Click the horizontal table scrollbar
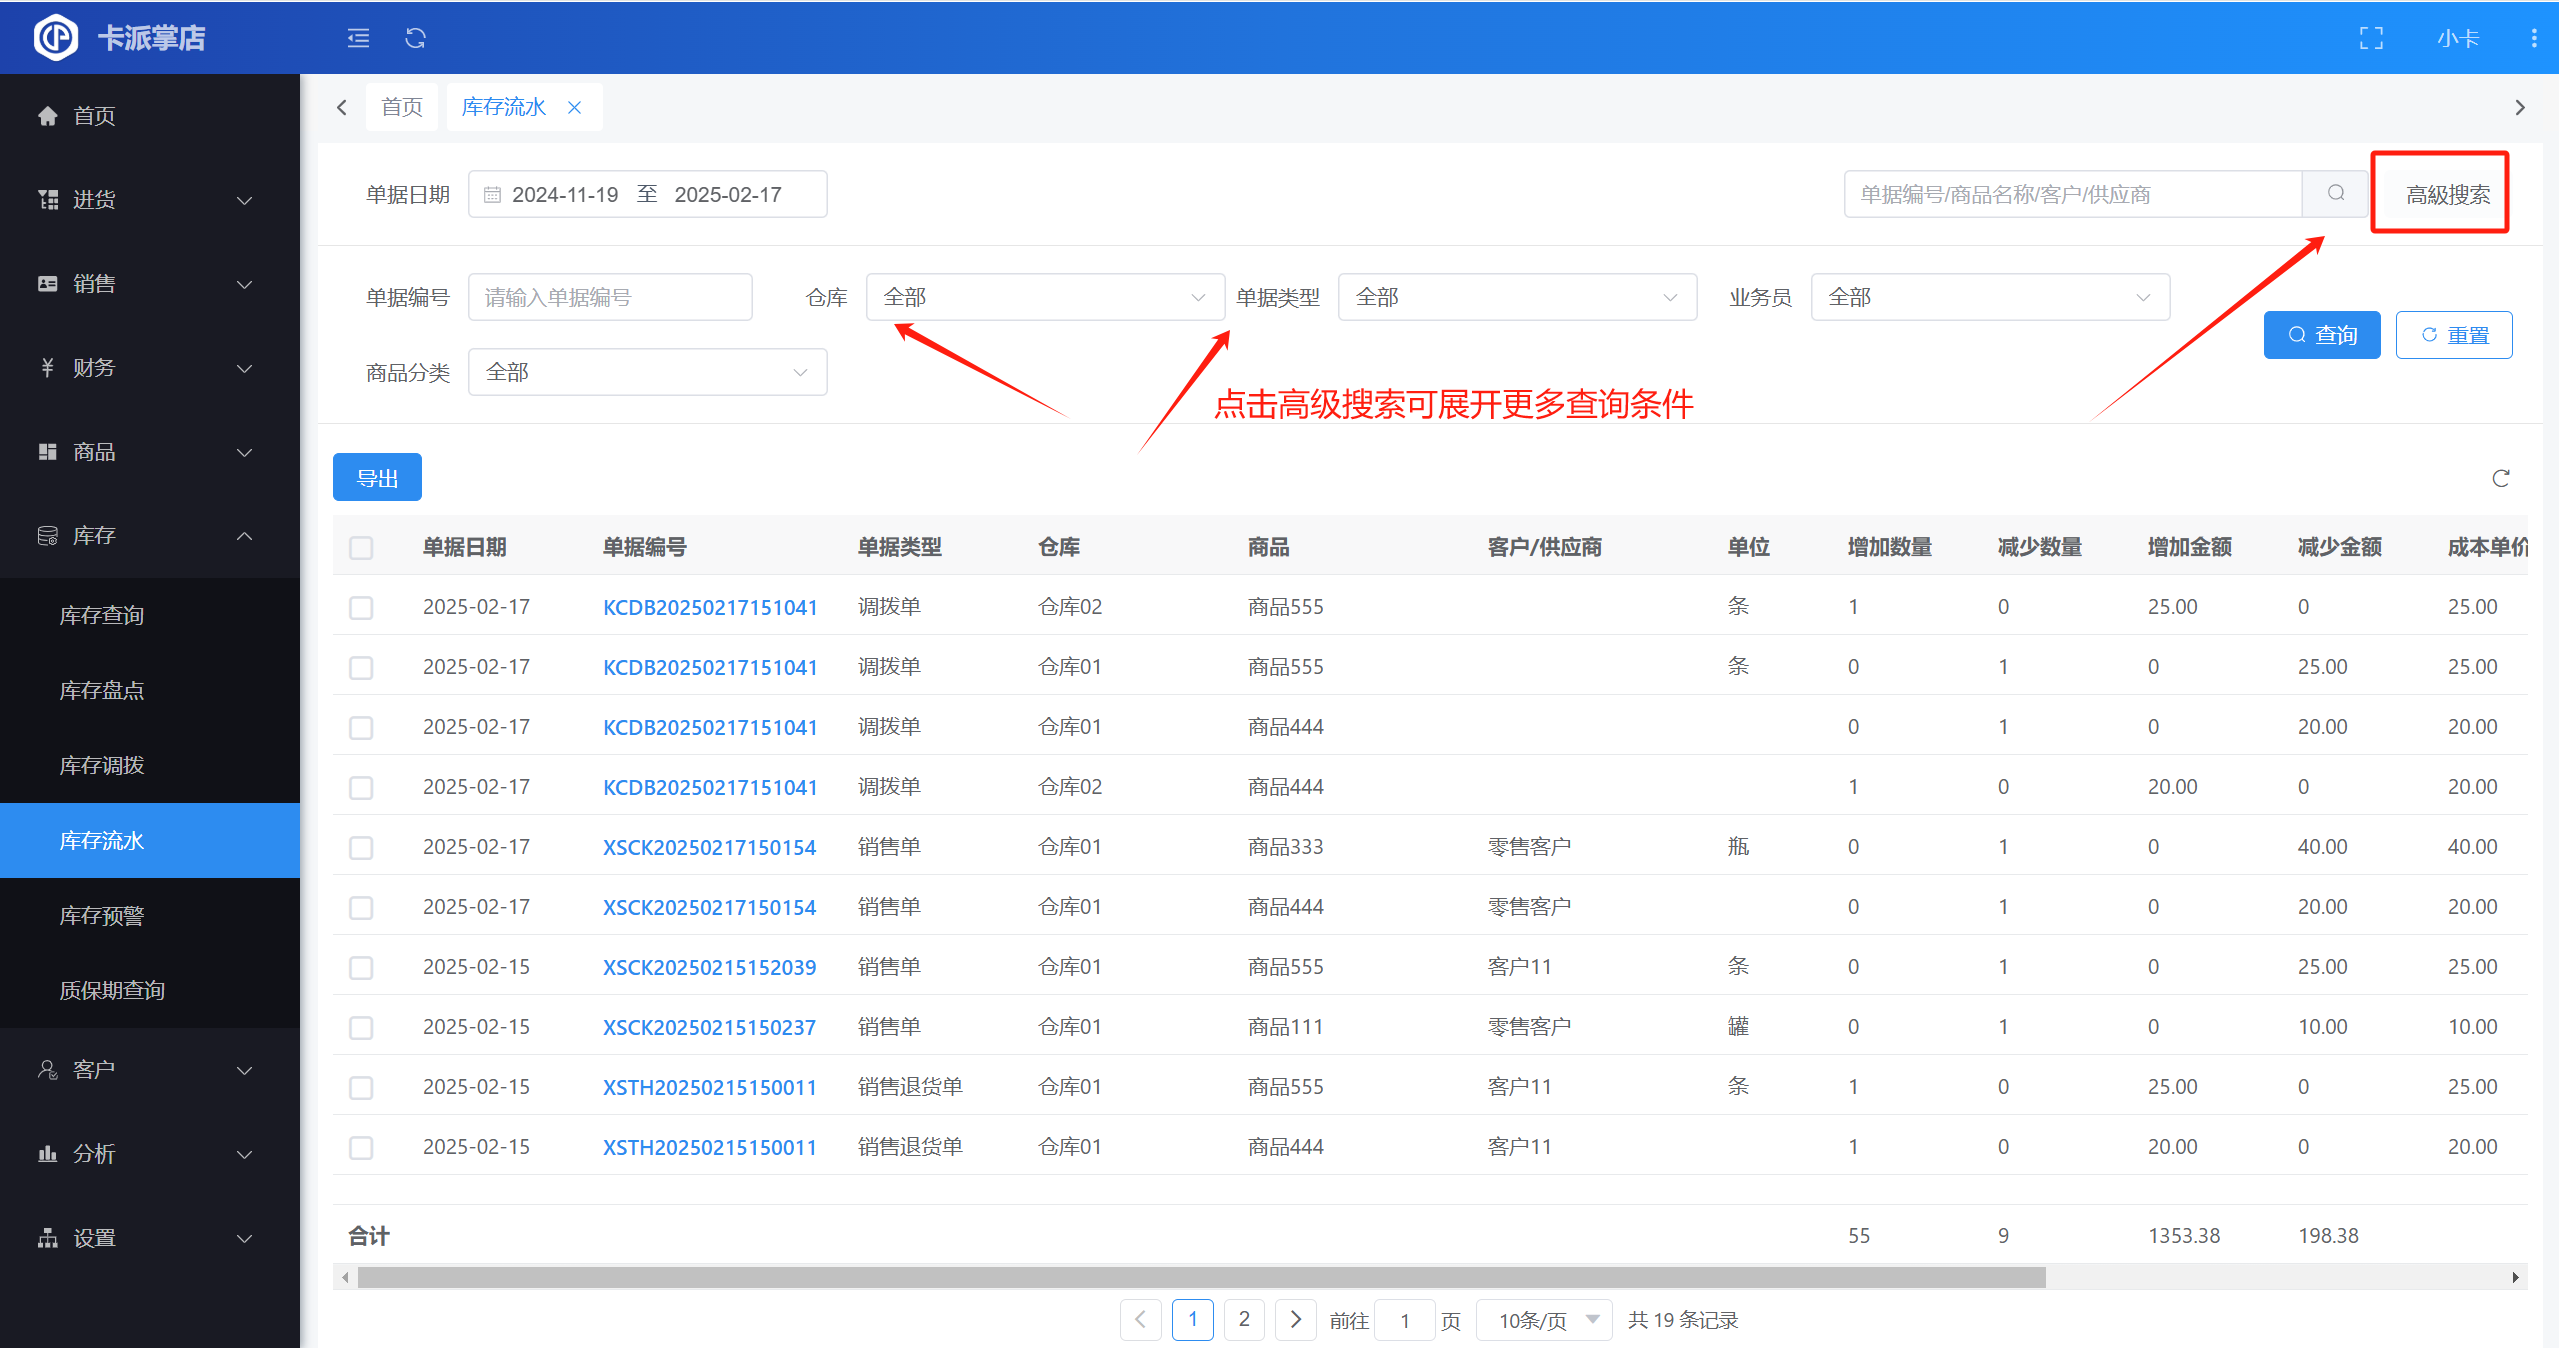Viewport: 2559px width, 1348px height. click(1200, 1277)
